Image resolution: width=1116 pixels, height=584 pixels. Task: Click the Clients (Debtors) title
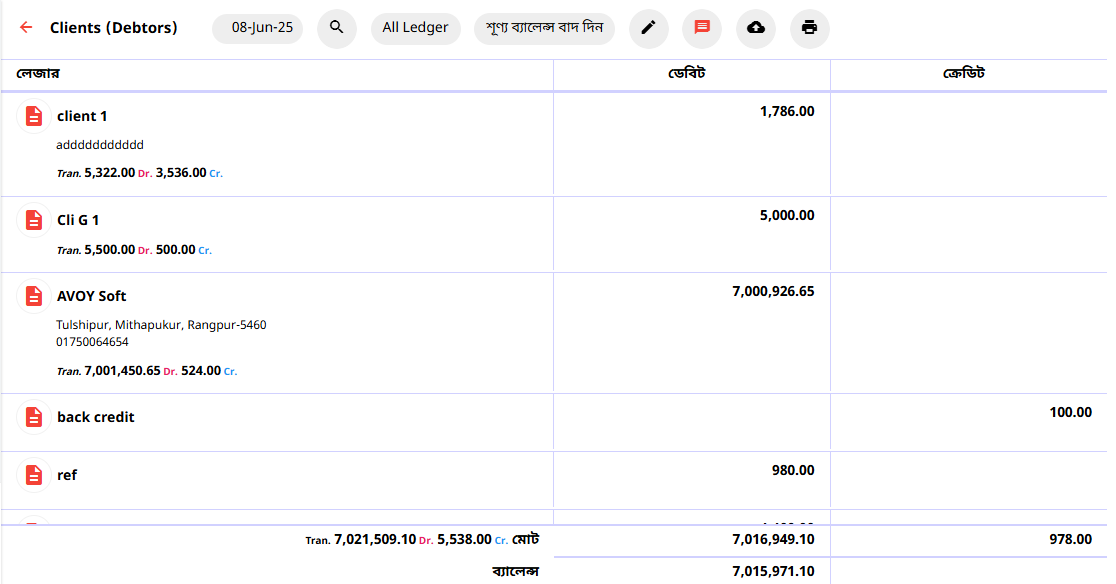click(114, 28)
